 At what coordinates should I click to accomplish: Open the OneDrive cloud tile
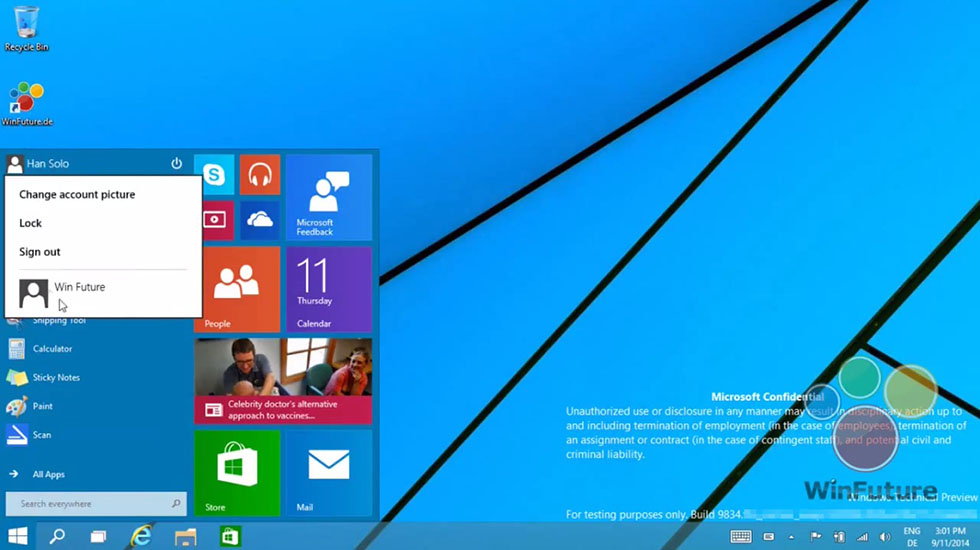[x=260, y=220]
